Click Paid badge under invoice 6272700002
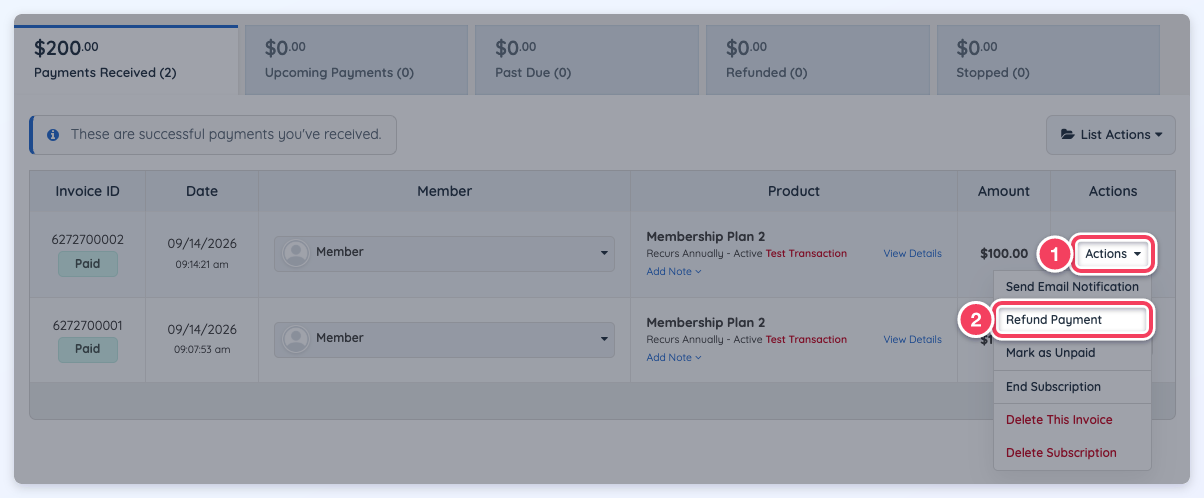1204x498 pixels. click(x=87, y=264)
